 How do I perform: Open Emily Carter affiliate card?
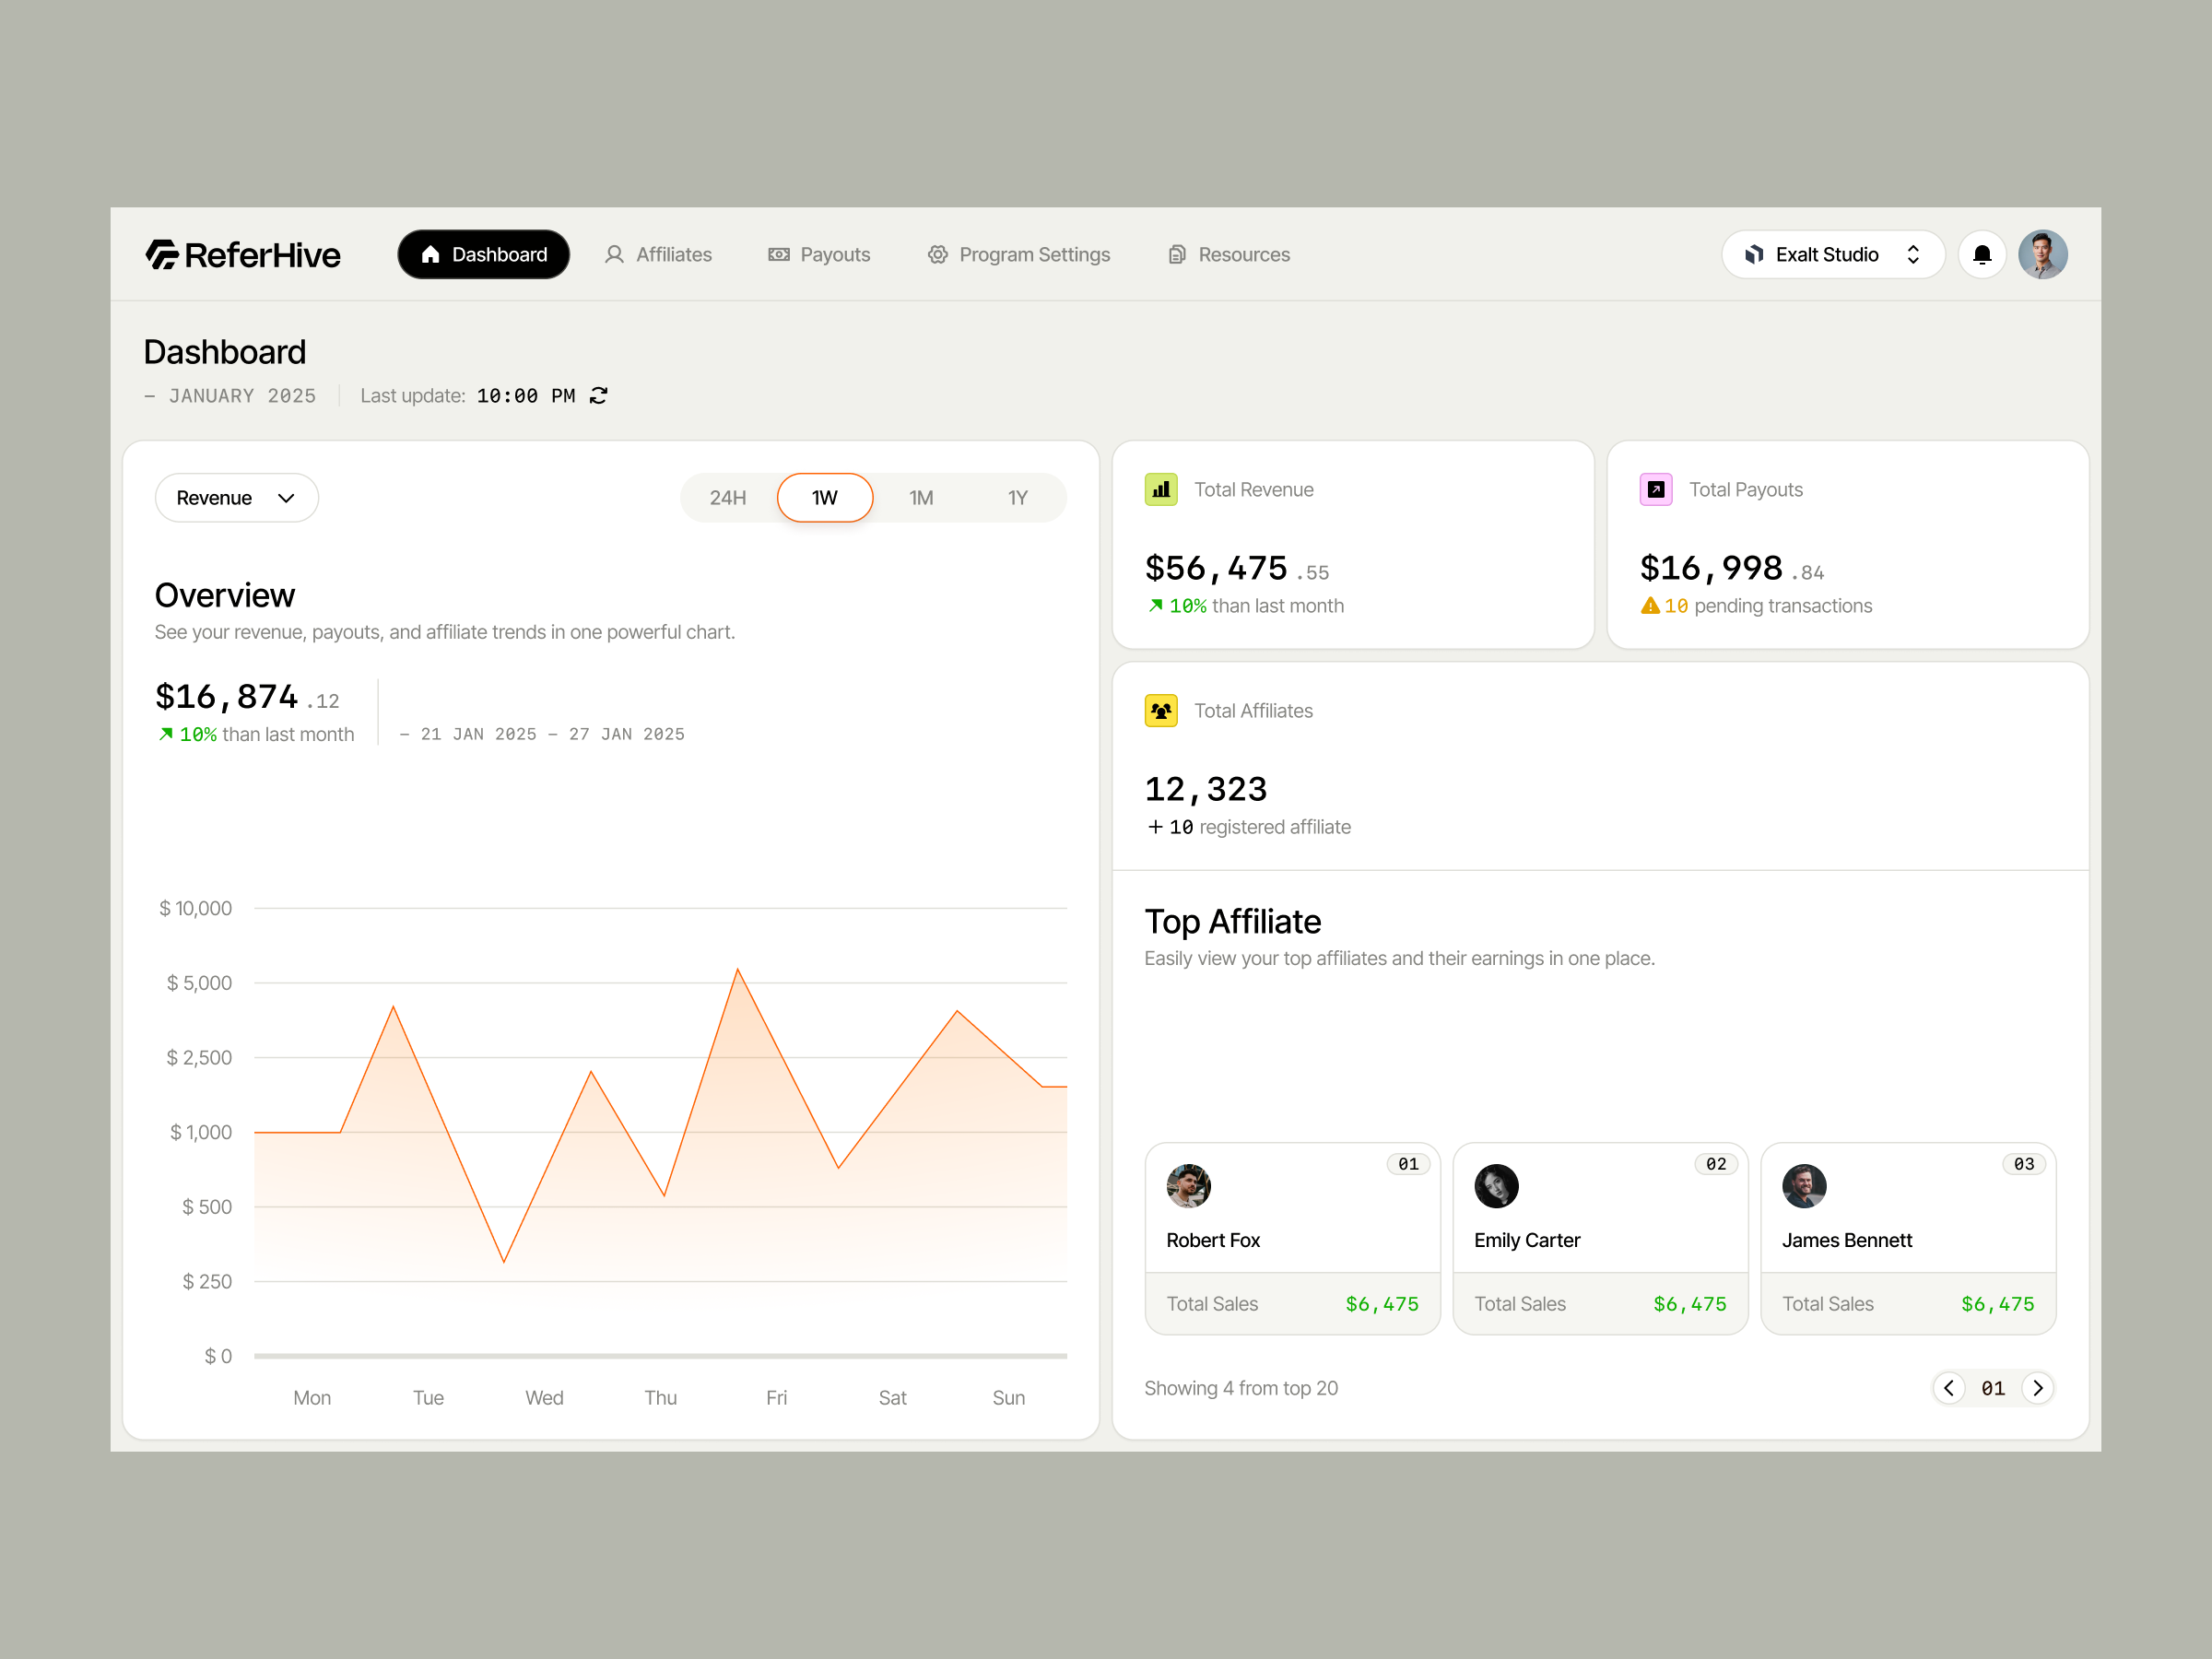pyautogui.click(x=1600, y=1239)
